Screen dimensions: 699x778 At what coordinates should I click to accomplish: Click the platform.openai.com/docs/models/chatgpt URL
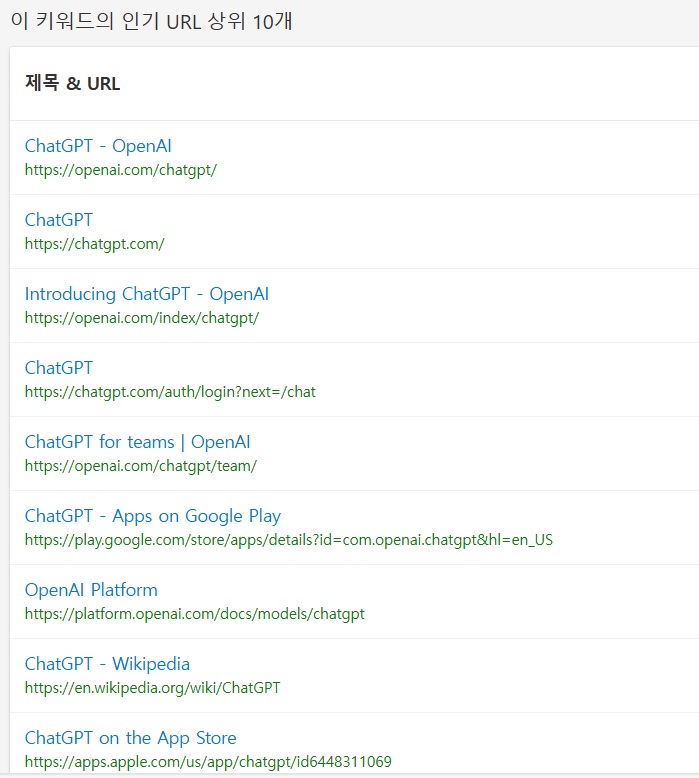(x=194, y=614)
